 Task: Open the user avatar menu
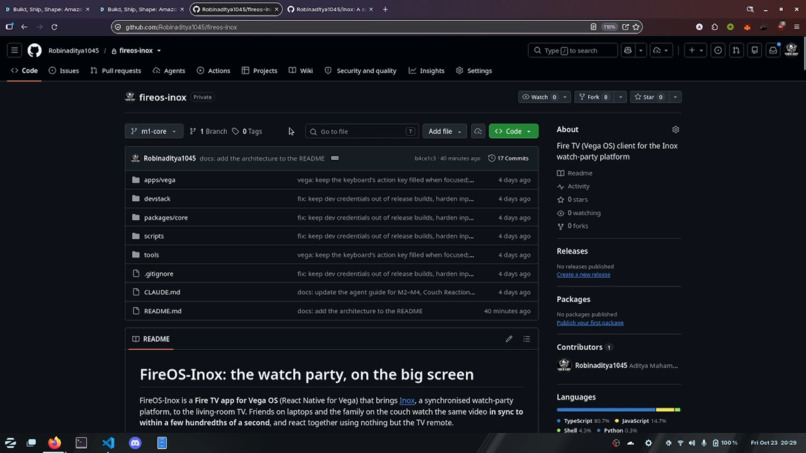click(792, 50)
